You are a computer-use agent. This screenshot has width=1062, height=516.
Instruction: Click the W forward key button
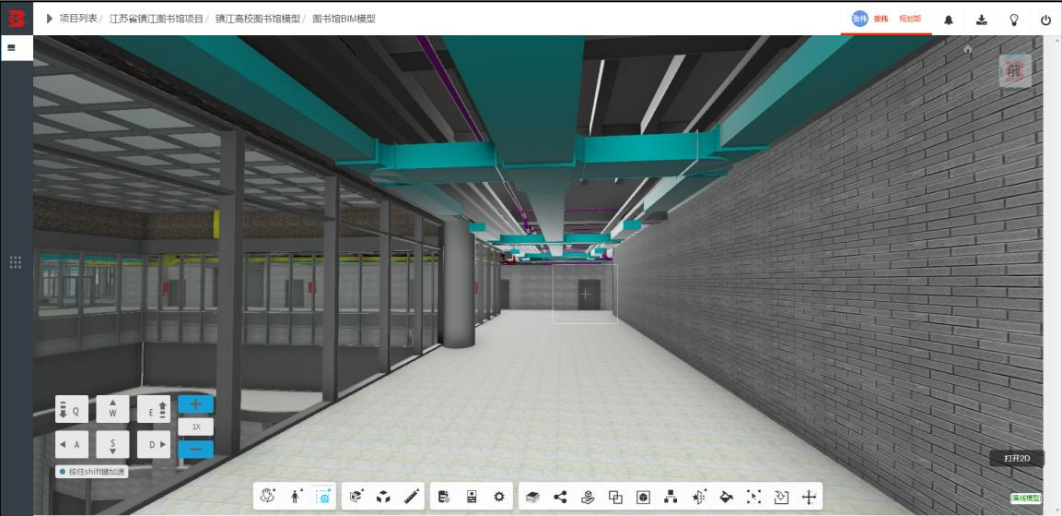pyautogui.click(x=112, y=409)
